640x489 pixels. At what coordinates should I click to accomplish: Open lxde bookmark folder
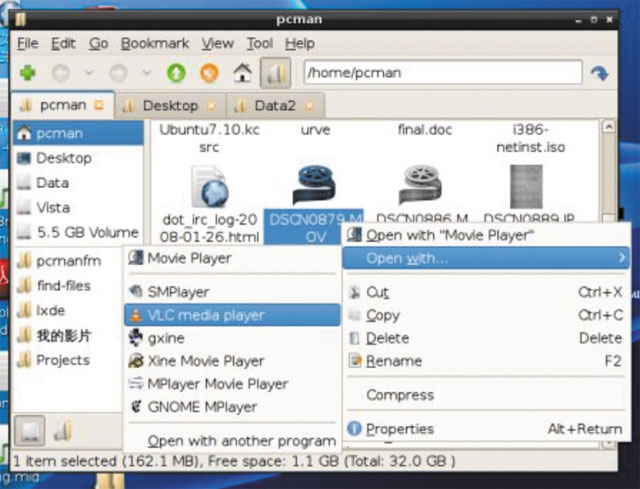(x=68, y=310)
